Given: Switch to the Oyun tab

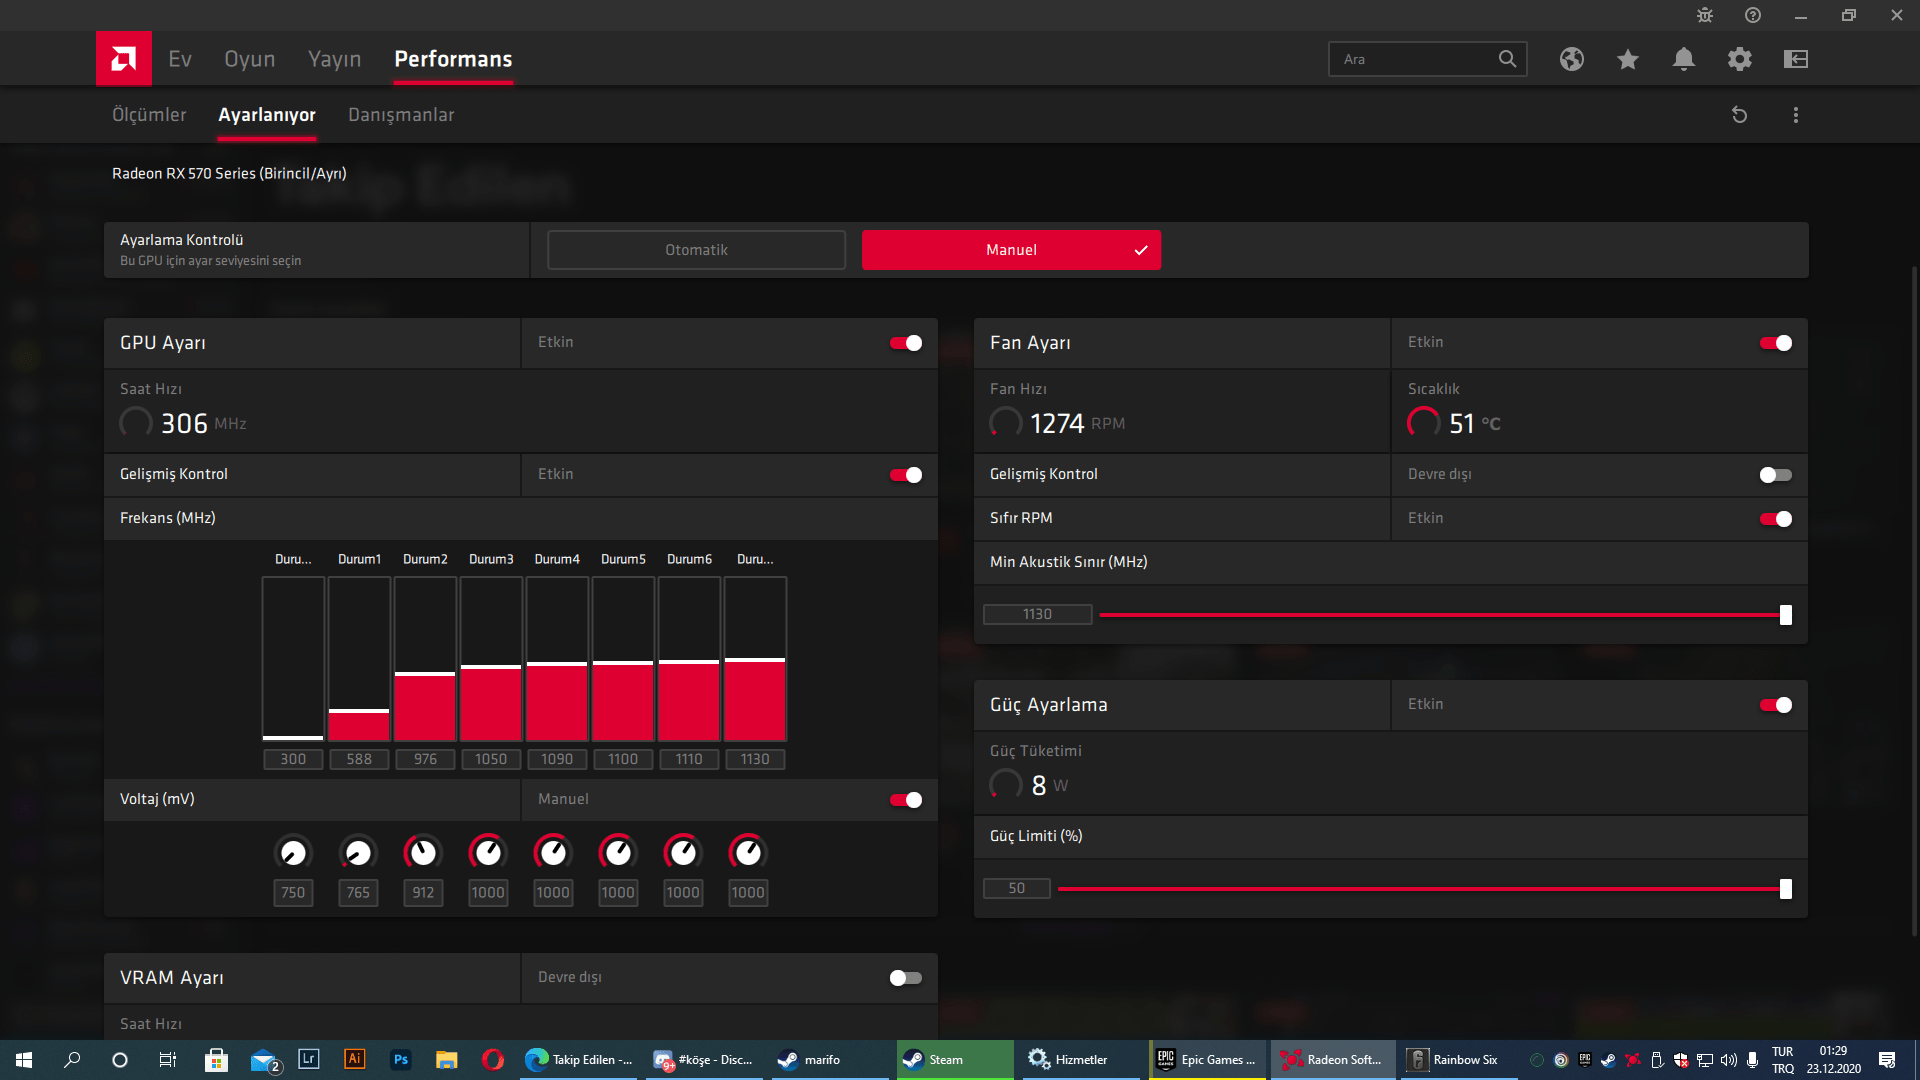Looking at the screenshot, I should pyautogui.click(x=249, y=59).
